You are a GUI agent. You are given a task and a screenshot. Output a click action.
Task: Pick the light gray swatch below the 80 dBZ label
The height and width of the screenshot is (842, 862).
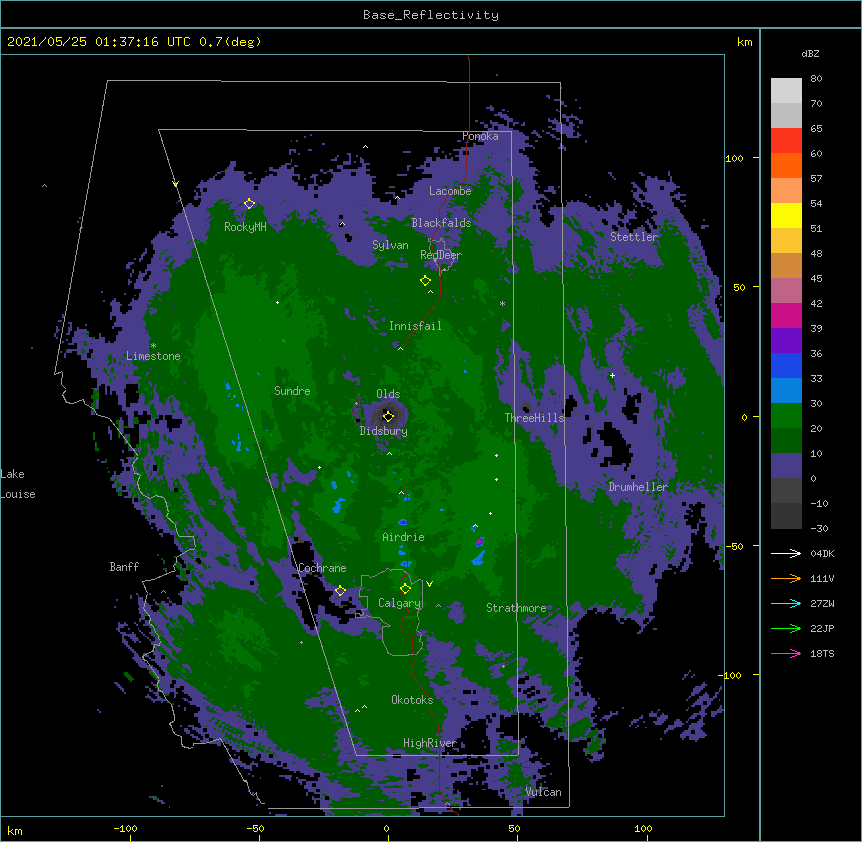pos(786,91)
